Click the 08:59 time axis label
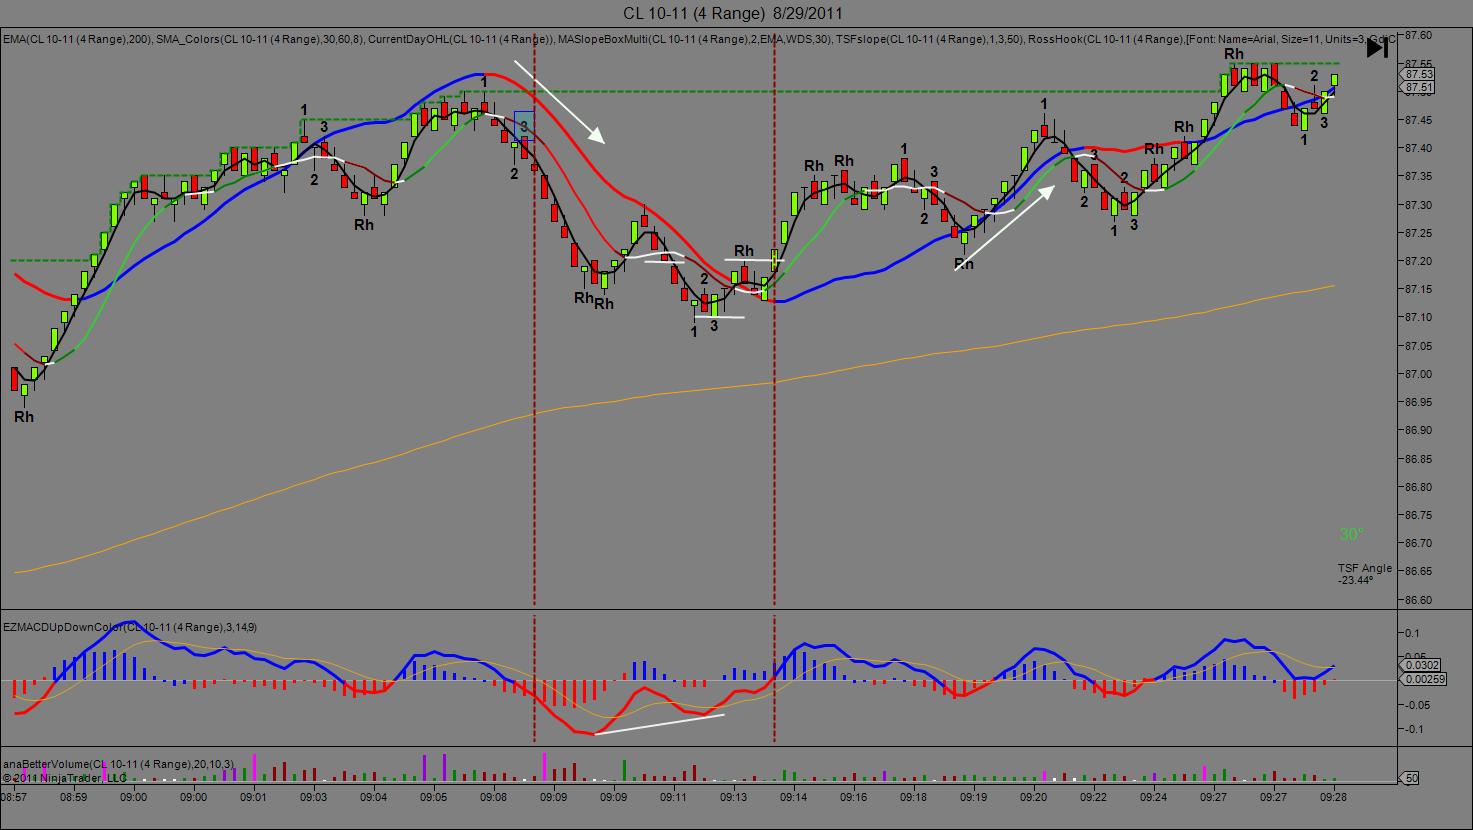 [73, 798]
